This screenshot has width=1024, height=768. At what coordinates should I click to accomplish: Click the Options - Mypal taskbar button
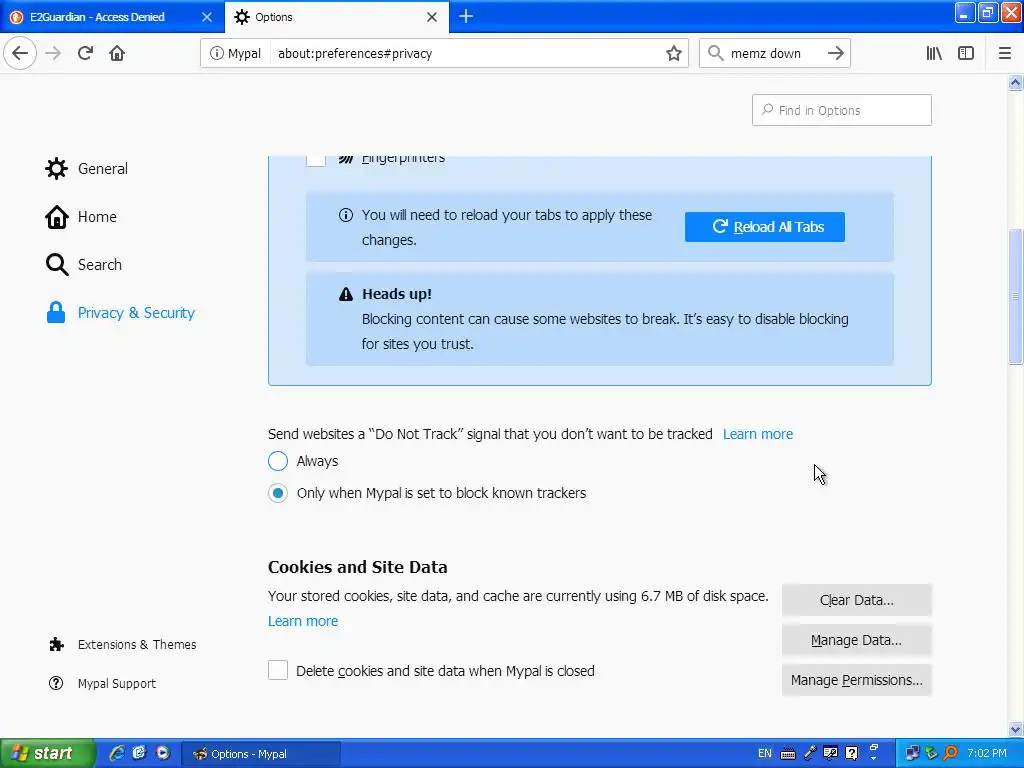[x=260, y=754]
